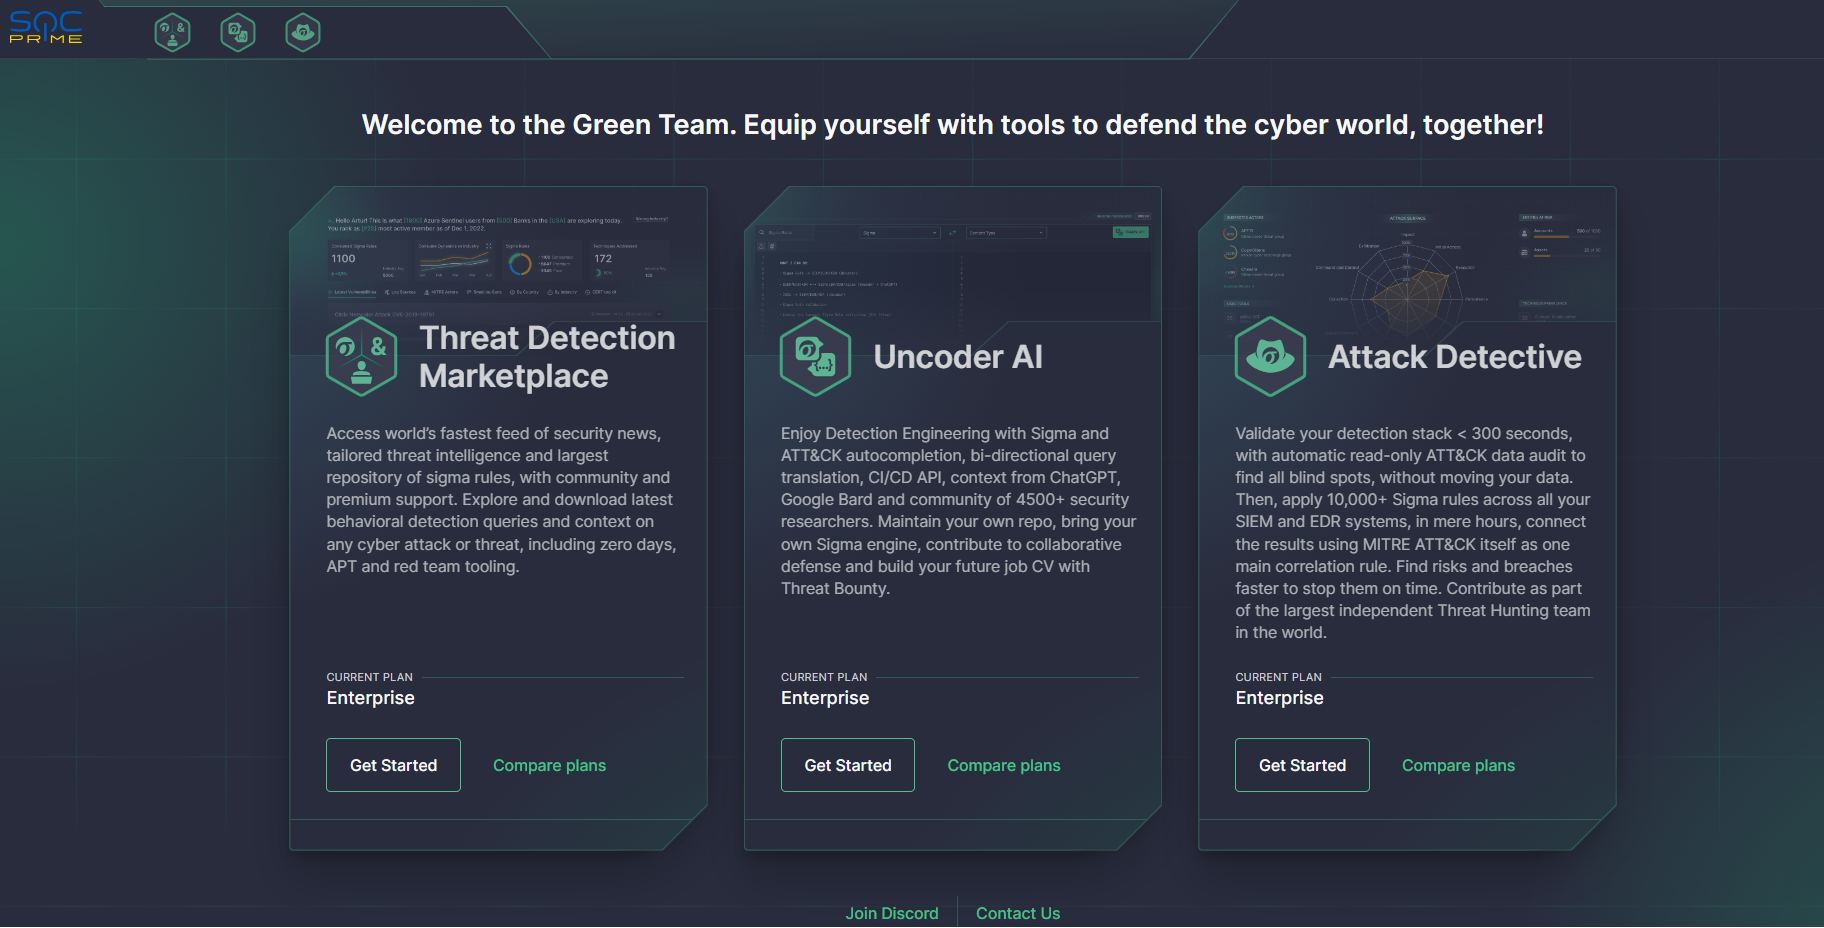Image resolution: width=1824 pixels, height=928 pixels.
Task: Click the Enterprise plan label under Uncoder AI
Action: [825, 698]
